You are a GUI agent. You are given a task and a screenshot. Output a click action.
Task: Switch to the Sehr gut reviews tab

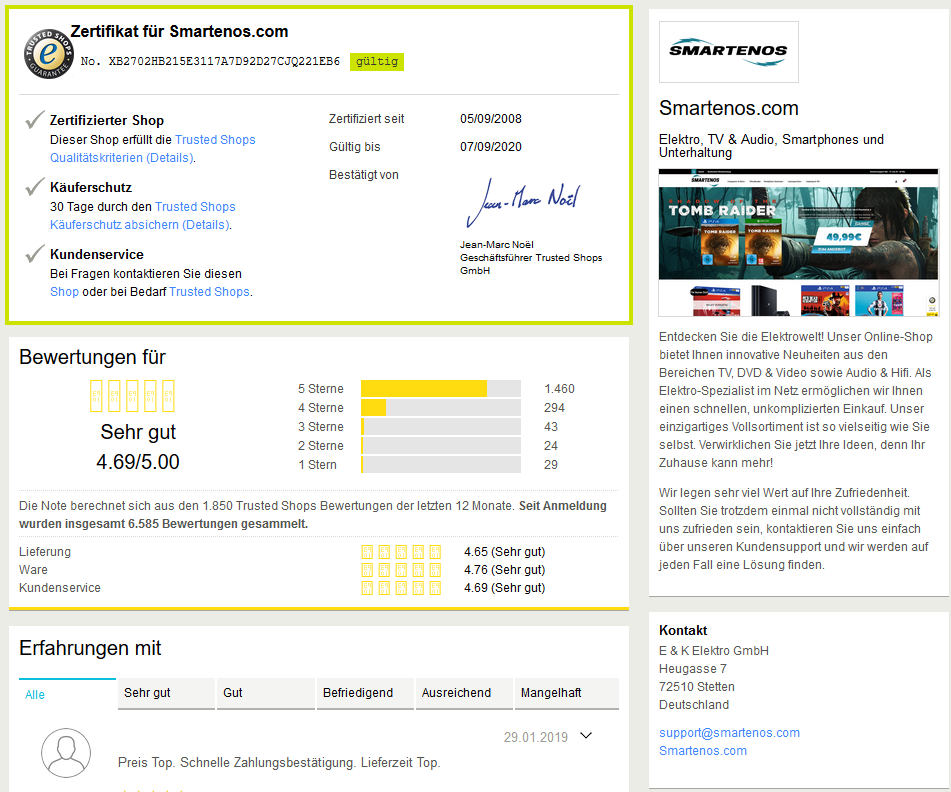point(166,693)
